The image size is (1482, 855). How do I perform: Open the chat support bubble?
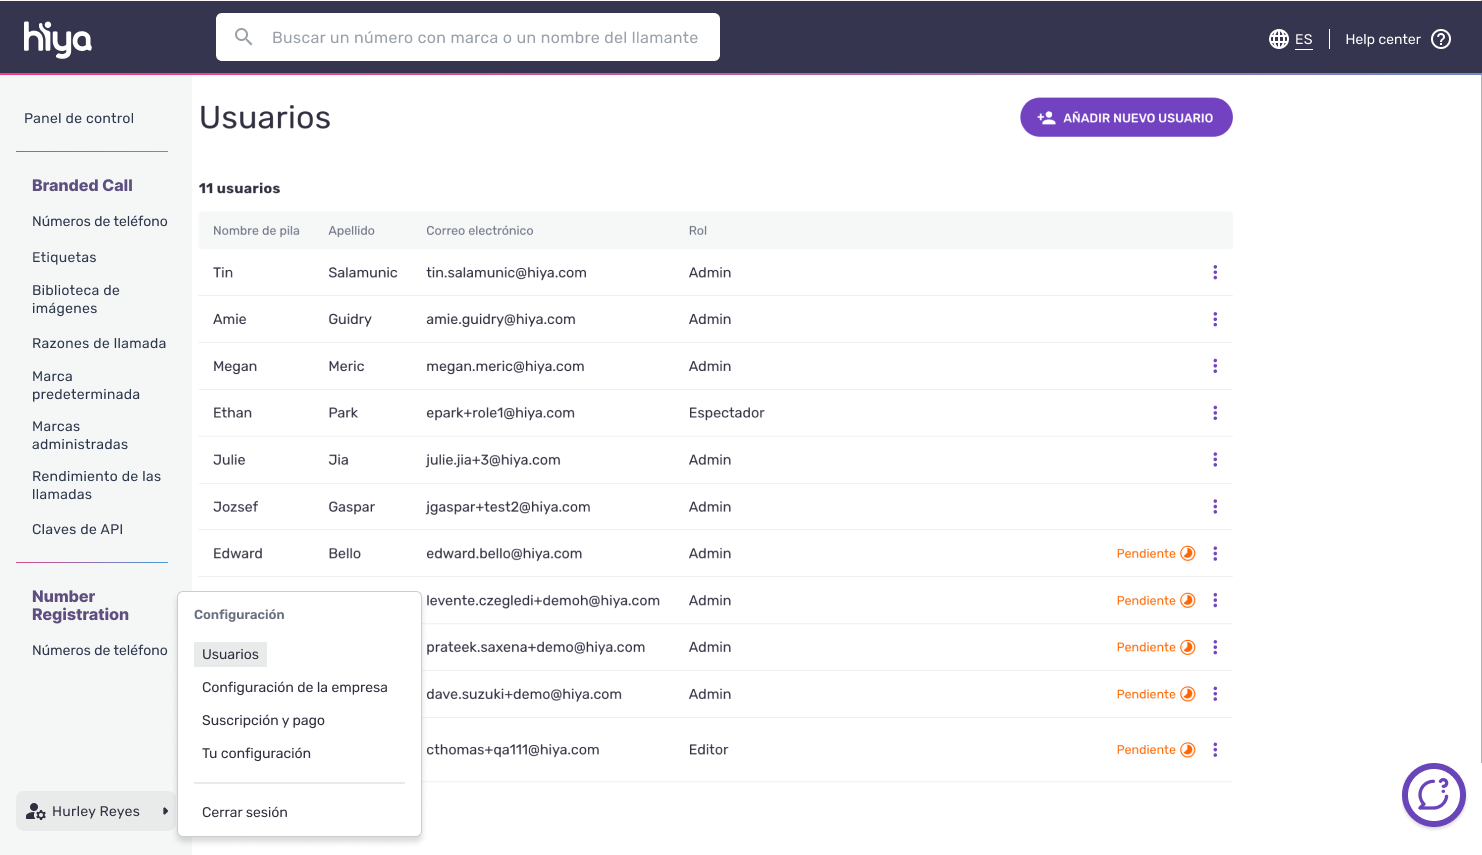(1433, 795)
